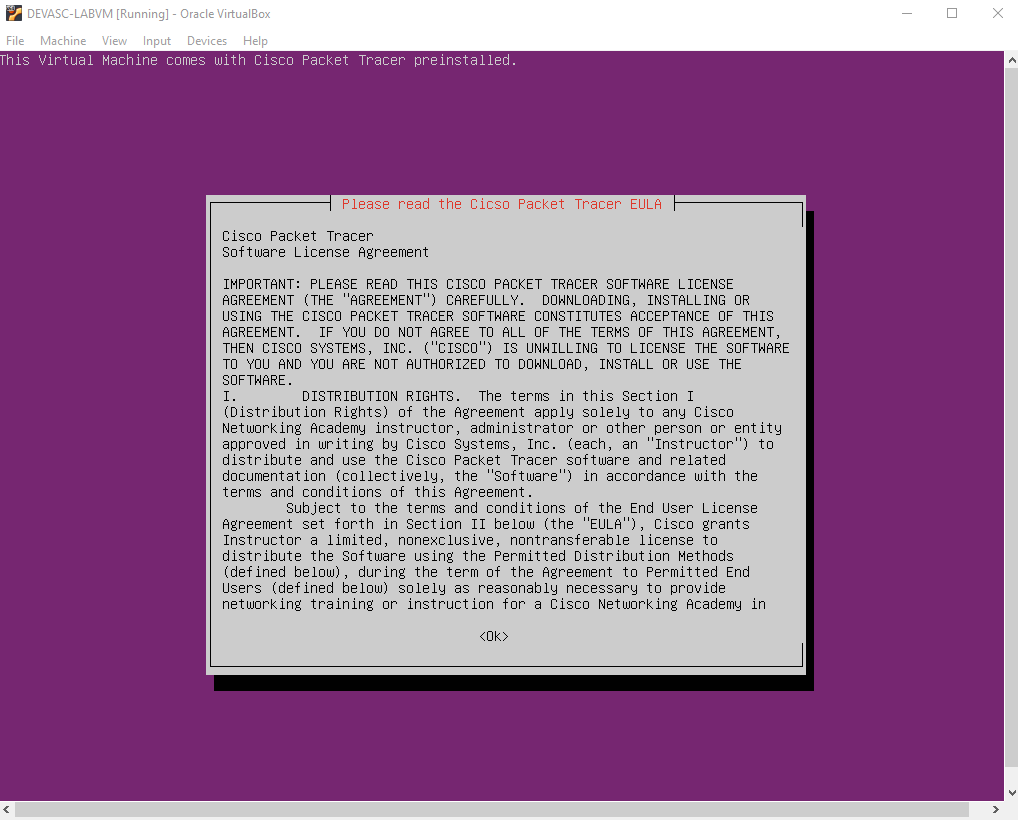Minimize the DEVASC-LABVM window
Viewport: 1018px width, 820px height.
906,14
